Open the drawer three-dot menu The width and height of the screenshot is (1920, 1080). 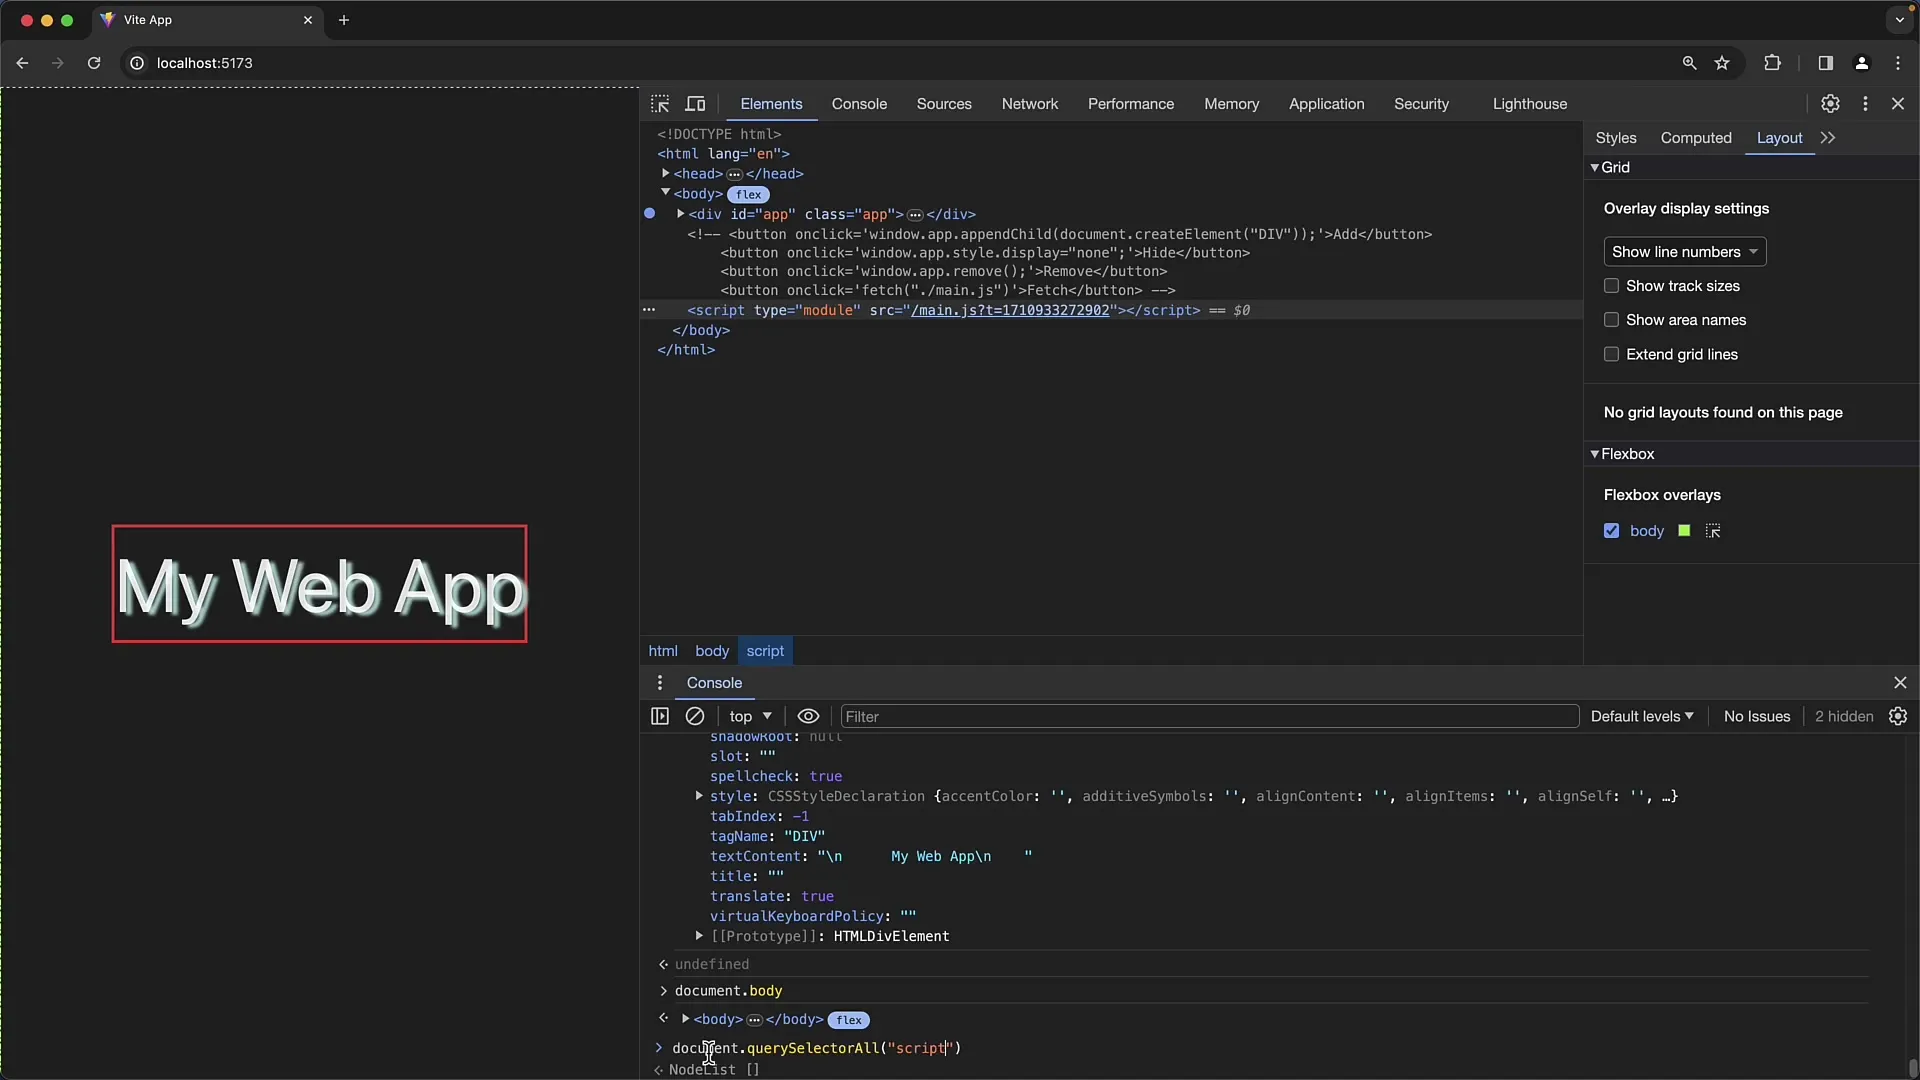pos(659,683)
